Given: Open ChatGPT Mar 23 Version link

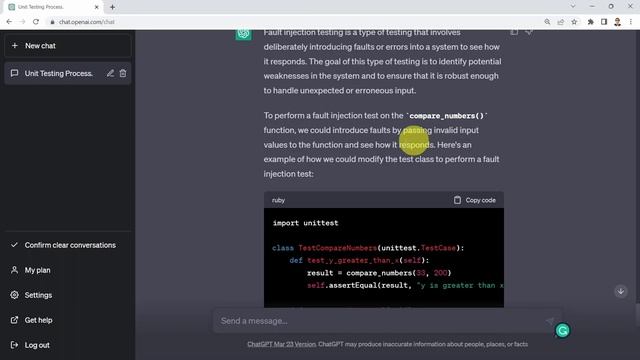Looking at the screenshot, I should pyautogui.click(x=281, y=344).
